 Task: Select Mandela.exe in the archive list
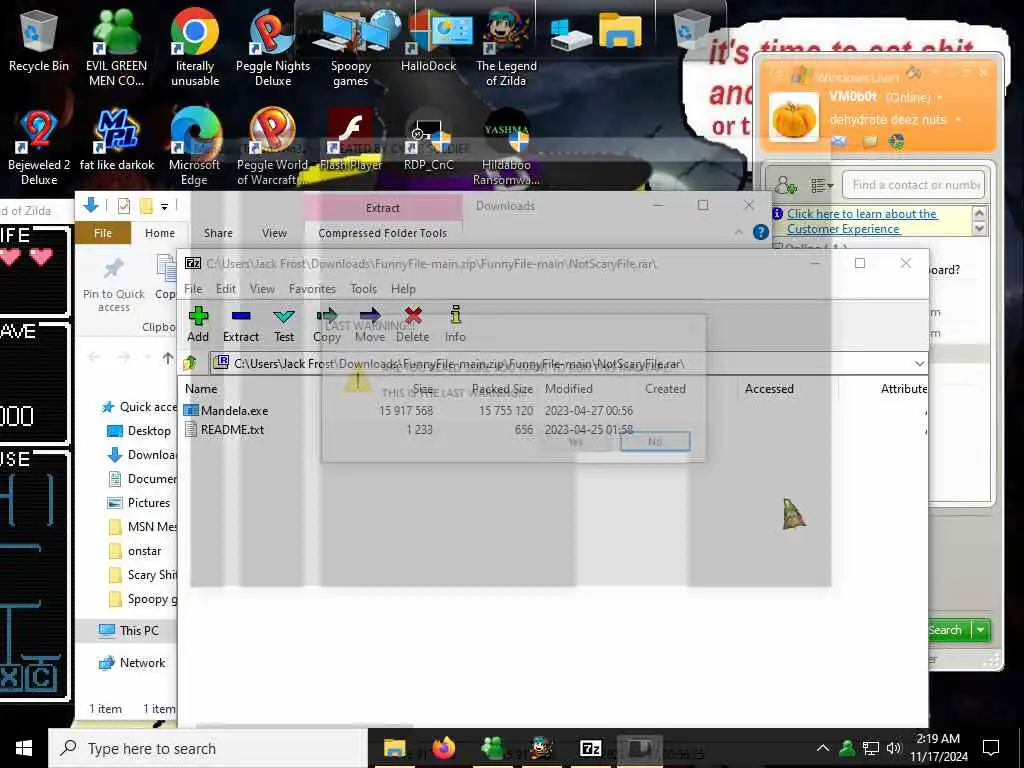pyautogui.click(x=234, y=411)
